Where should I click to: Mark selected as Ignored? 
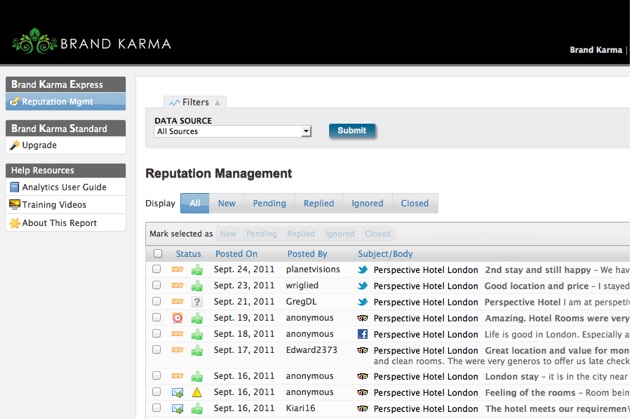[x=340, y=234]
